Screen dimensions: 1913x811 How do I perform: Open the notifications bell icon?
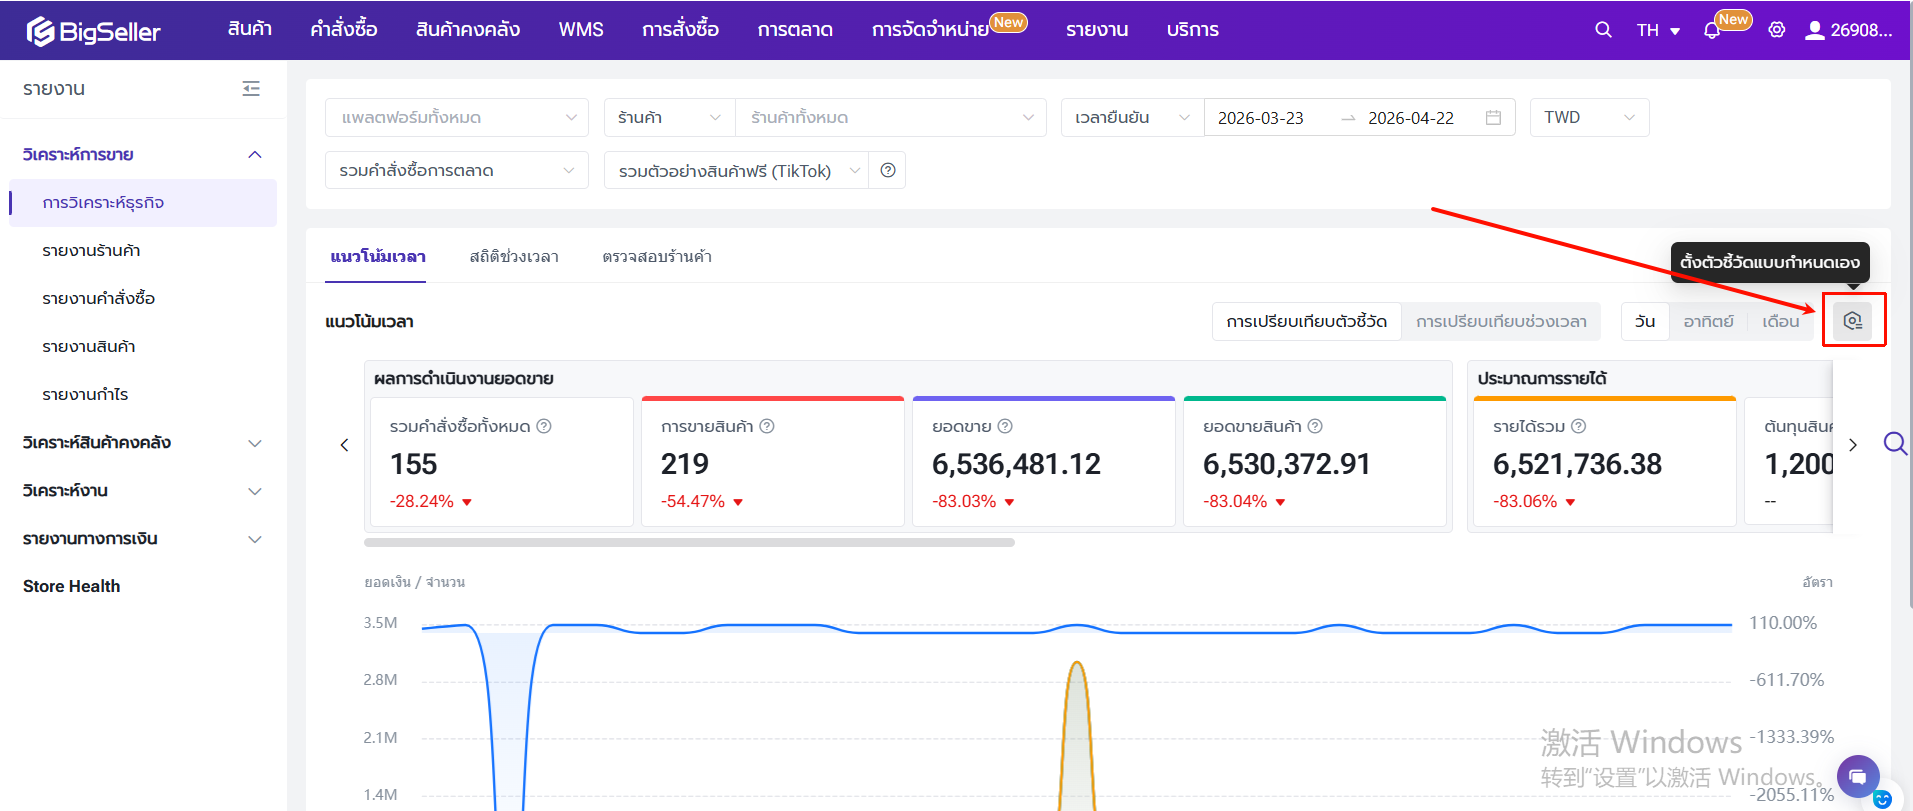click(x=1712, y=30)
